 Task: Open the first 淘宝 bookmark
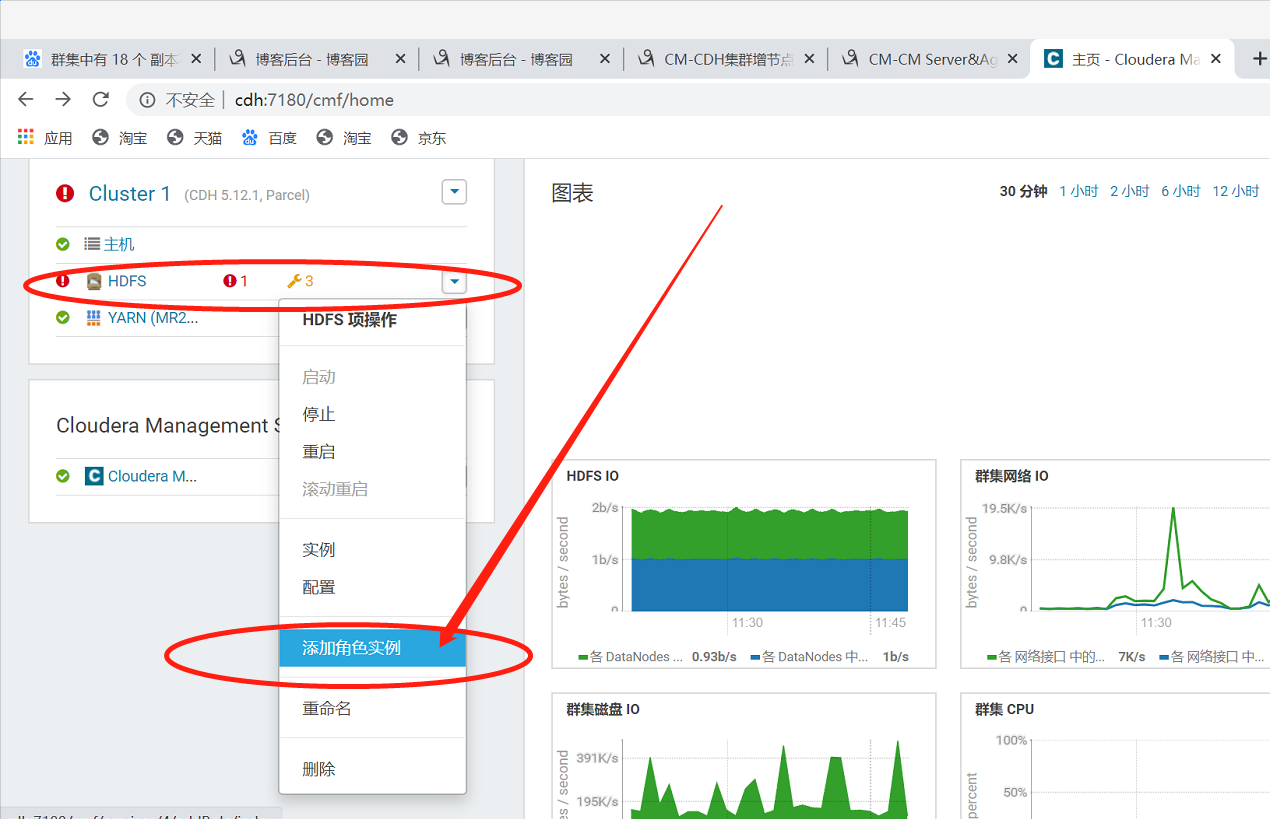(x=120, y=138)
